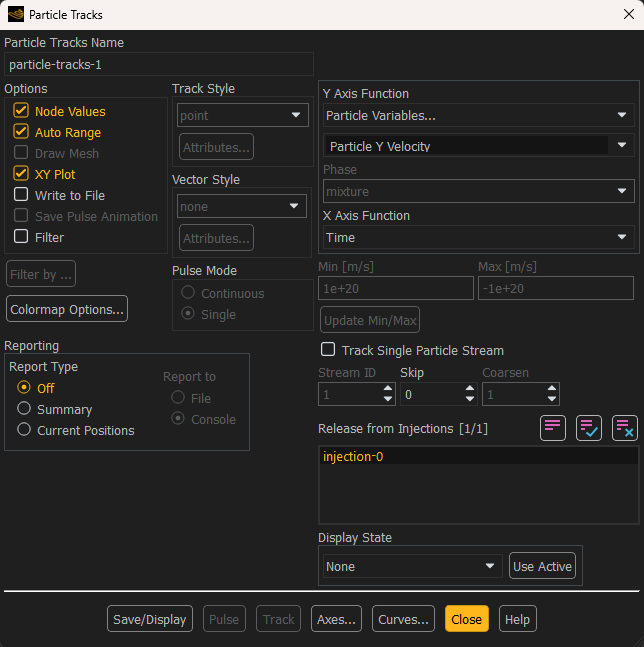Toggle the XY Plot checkbox
This screenshot has width=644, height=647.
click(x=21, y=174)
